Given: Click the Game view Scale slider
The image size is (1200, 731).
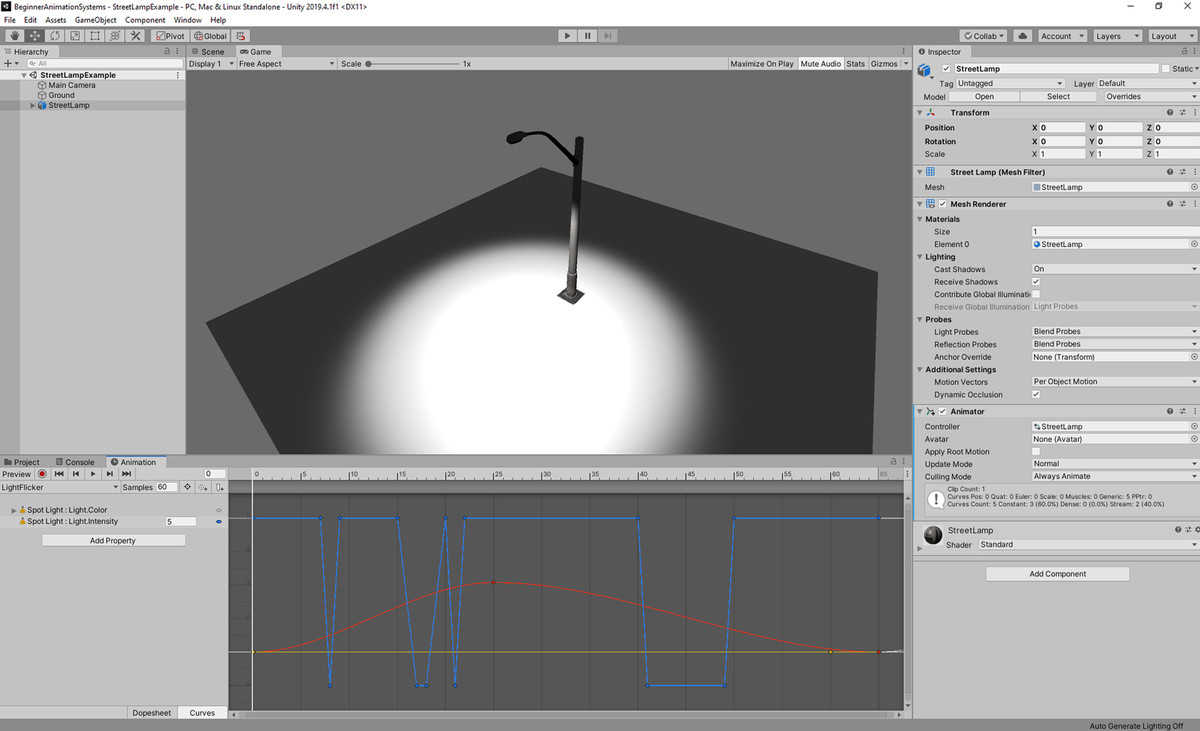Looking at the screenshot, I should point(410,64).
